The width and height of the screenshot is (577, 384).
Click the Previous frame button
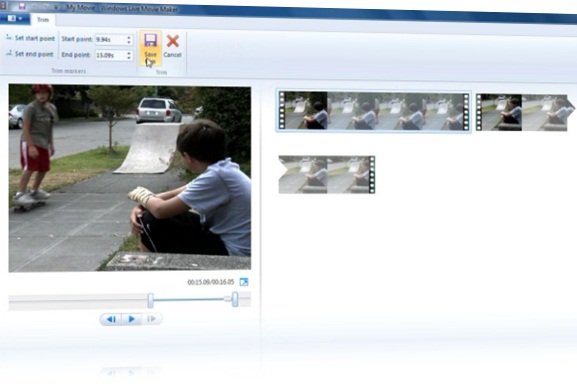click(111, 319)
